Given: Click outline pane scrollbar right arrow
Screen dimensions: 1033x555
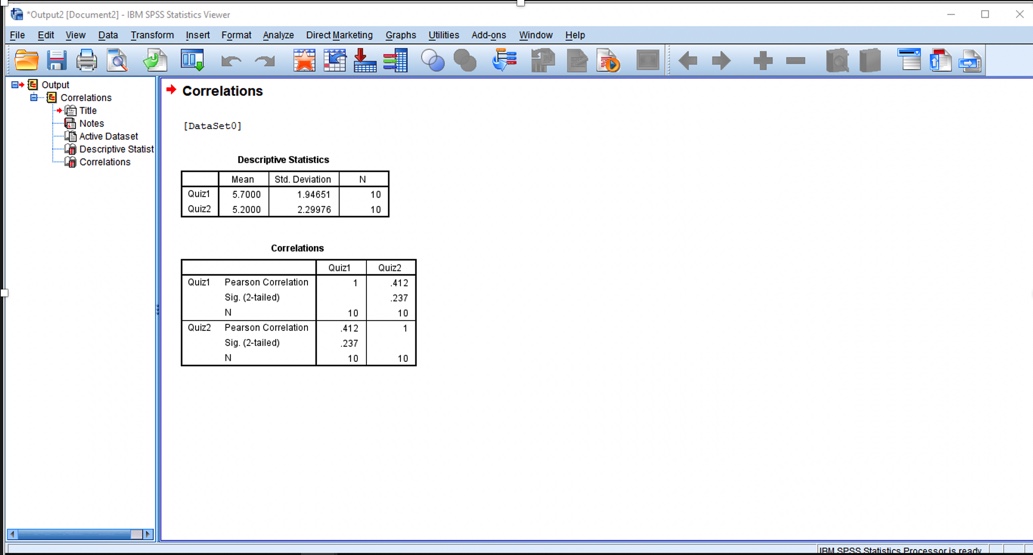Looking at the screenshot, I should click(148, 534).
